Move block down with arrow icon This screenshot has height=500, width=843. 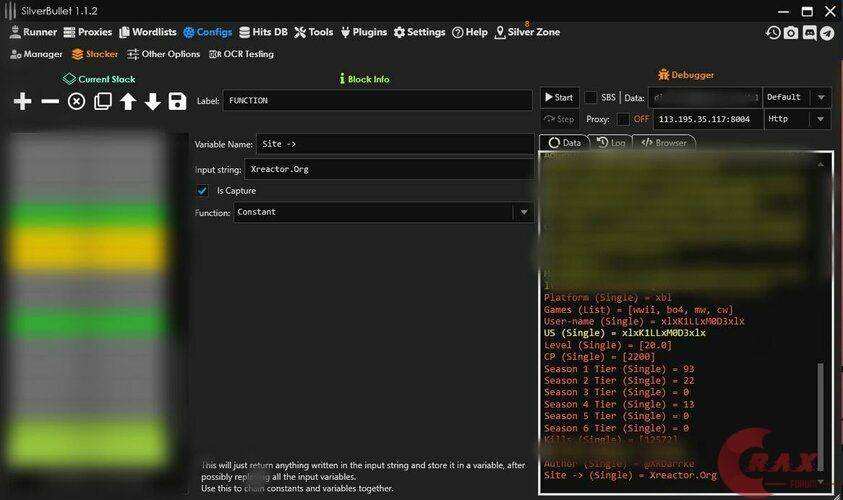(153, 101)
